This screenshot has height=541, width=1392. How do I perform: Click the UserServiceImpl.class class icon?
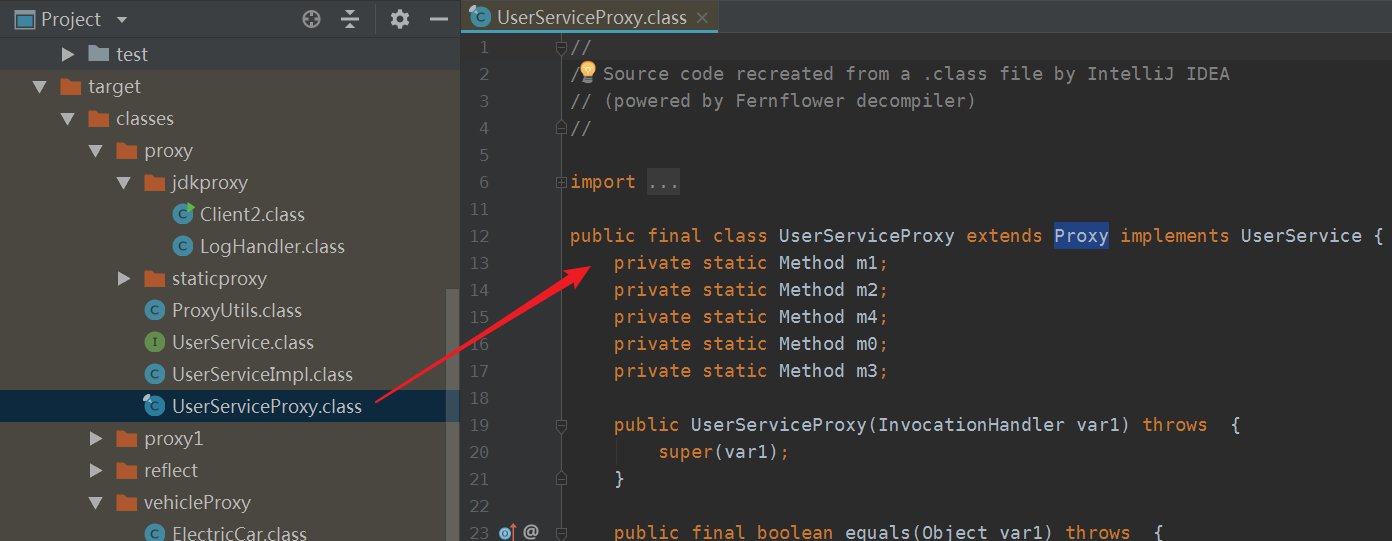(155, 374)
